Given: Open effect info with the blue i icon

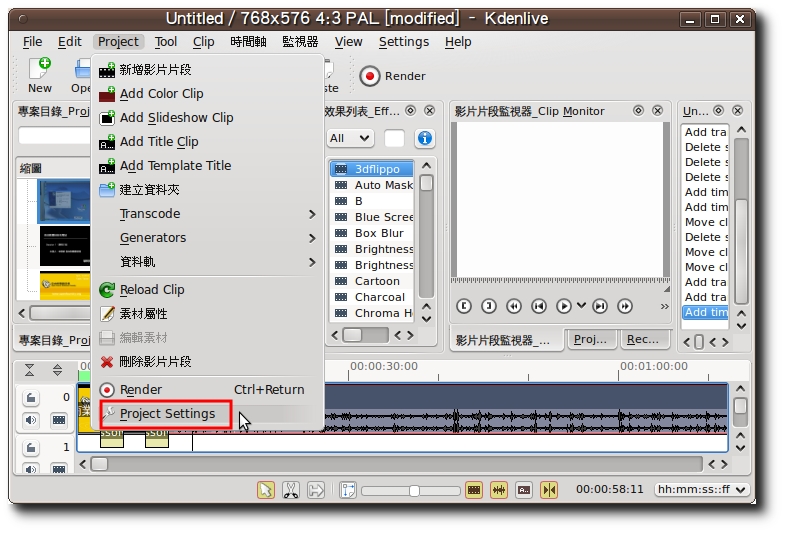Looking at the screenshot, I should pyautogui.click(x=425, y=138).
